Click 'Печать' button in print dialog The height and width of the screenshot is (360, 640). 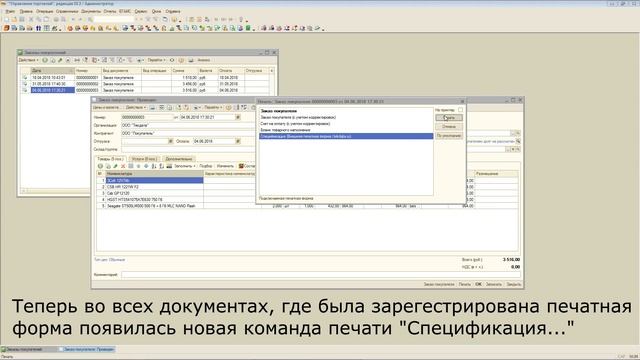(x=449, y=118)
